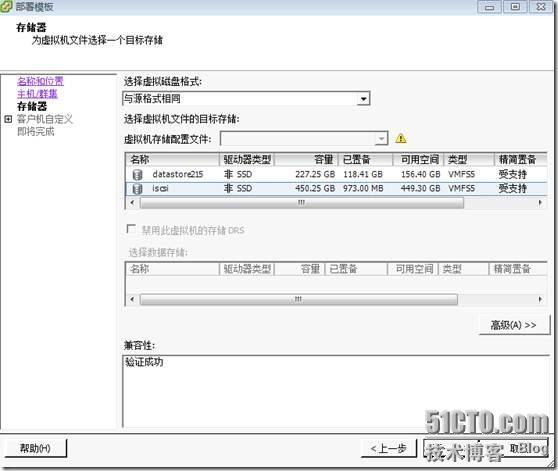Toggle the disable storage DRS checkbox
The height and width of the screenshot is (471, 558).
pos(131,229)
